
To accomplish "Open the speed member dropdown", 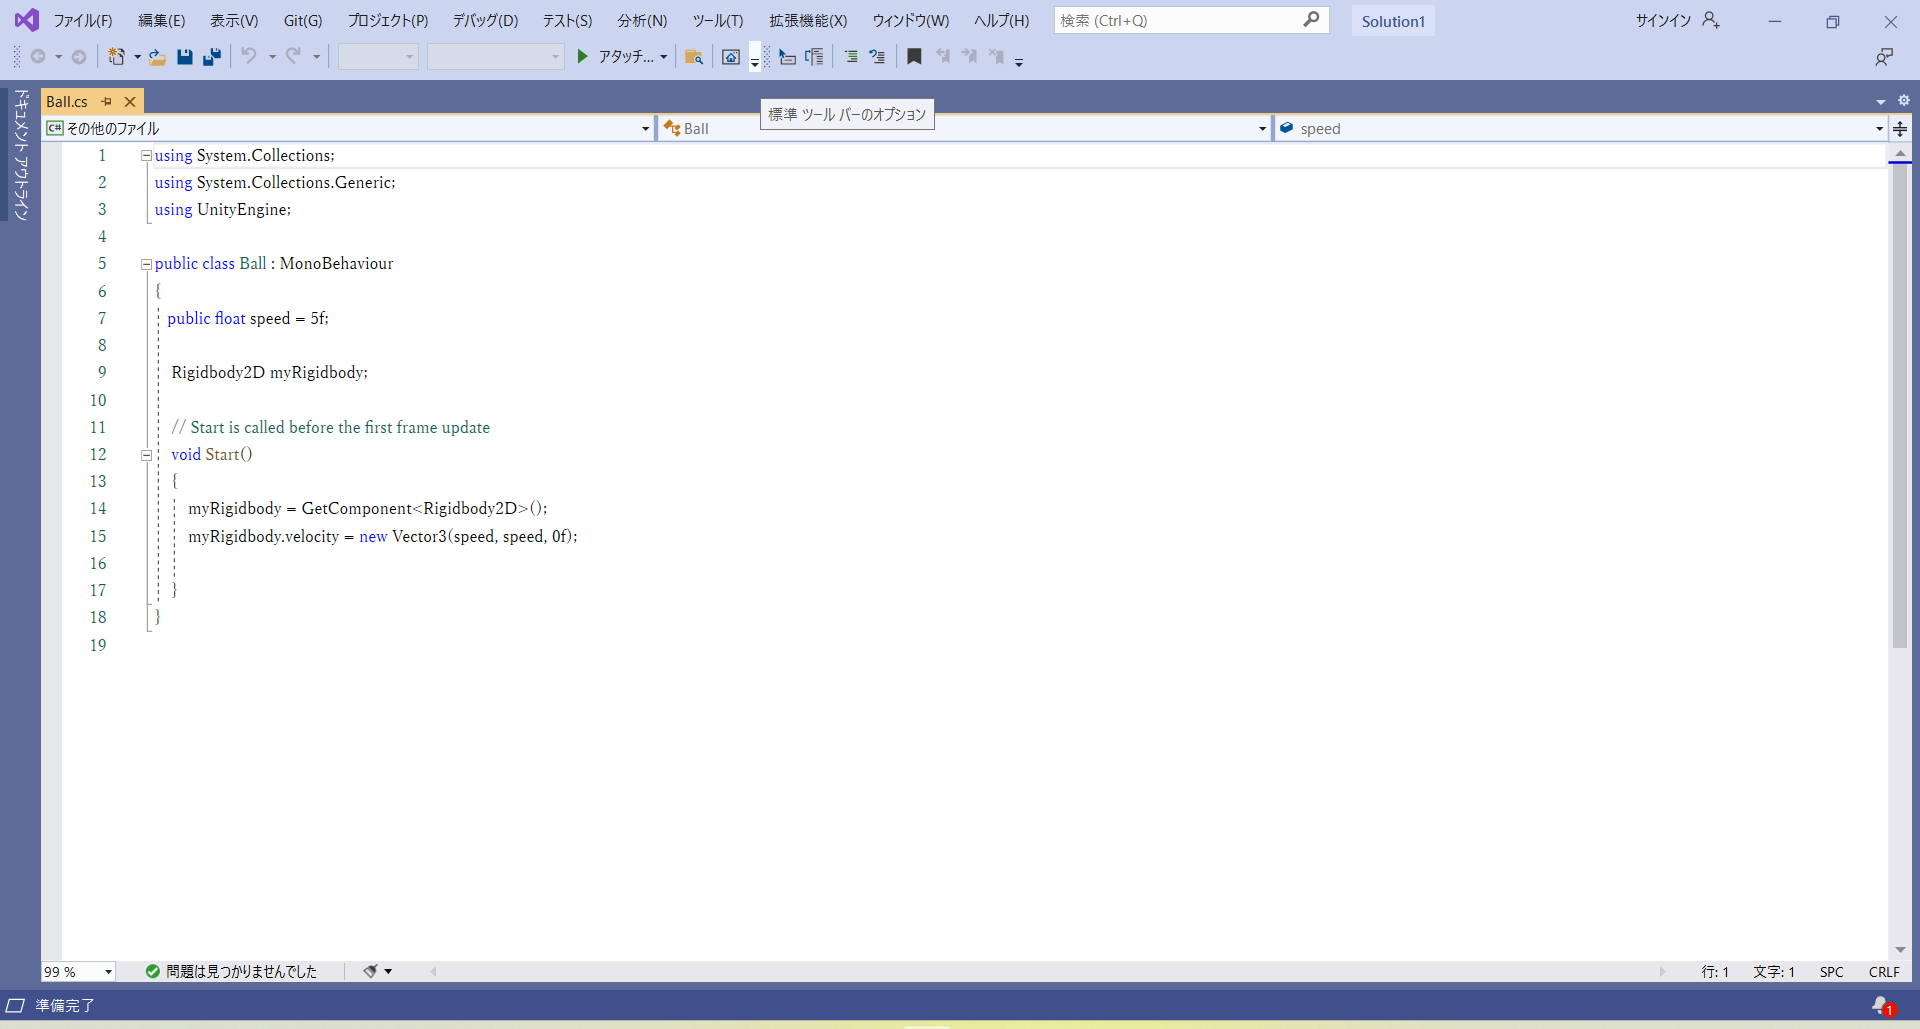I will coord(1879,128).
